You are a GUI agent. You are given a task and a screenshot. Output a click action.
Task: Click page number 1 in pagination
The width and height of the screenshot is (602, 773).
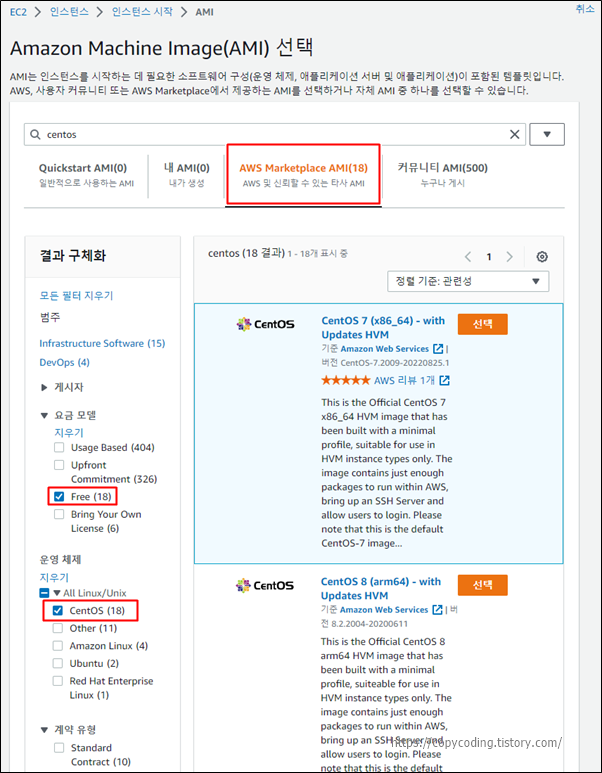(x=489, y=257)
